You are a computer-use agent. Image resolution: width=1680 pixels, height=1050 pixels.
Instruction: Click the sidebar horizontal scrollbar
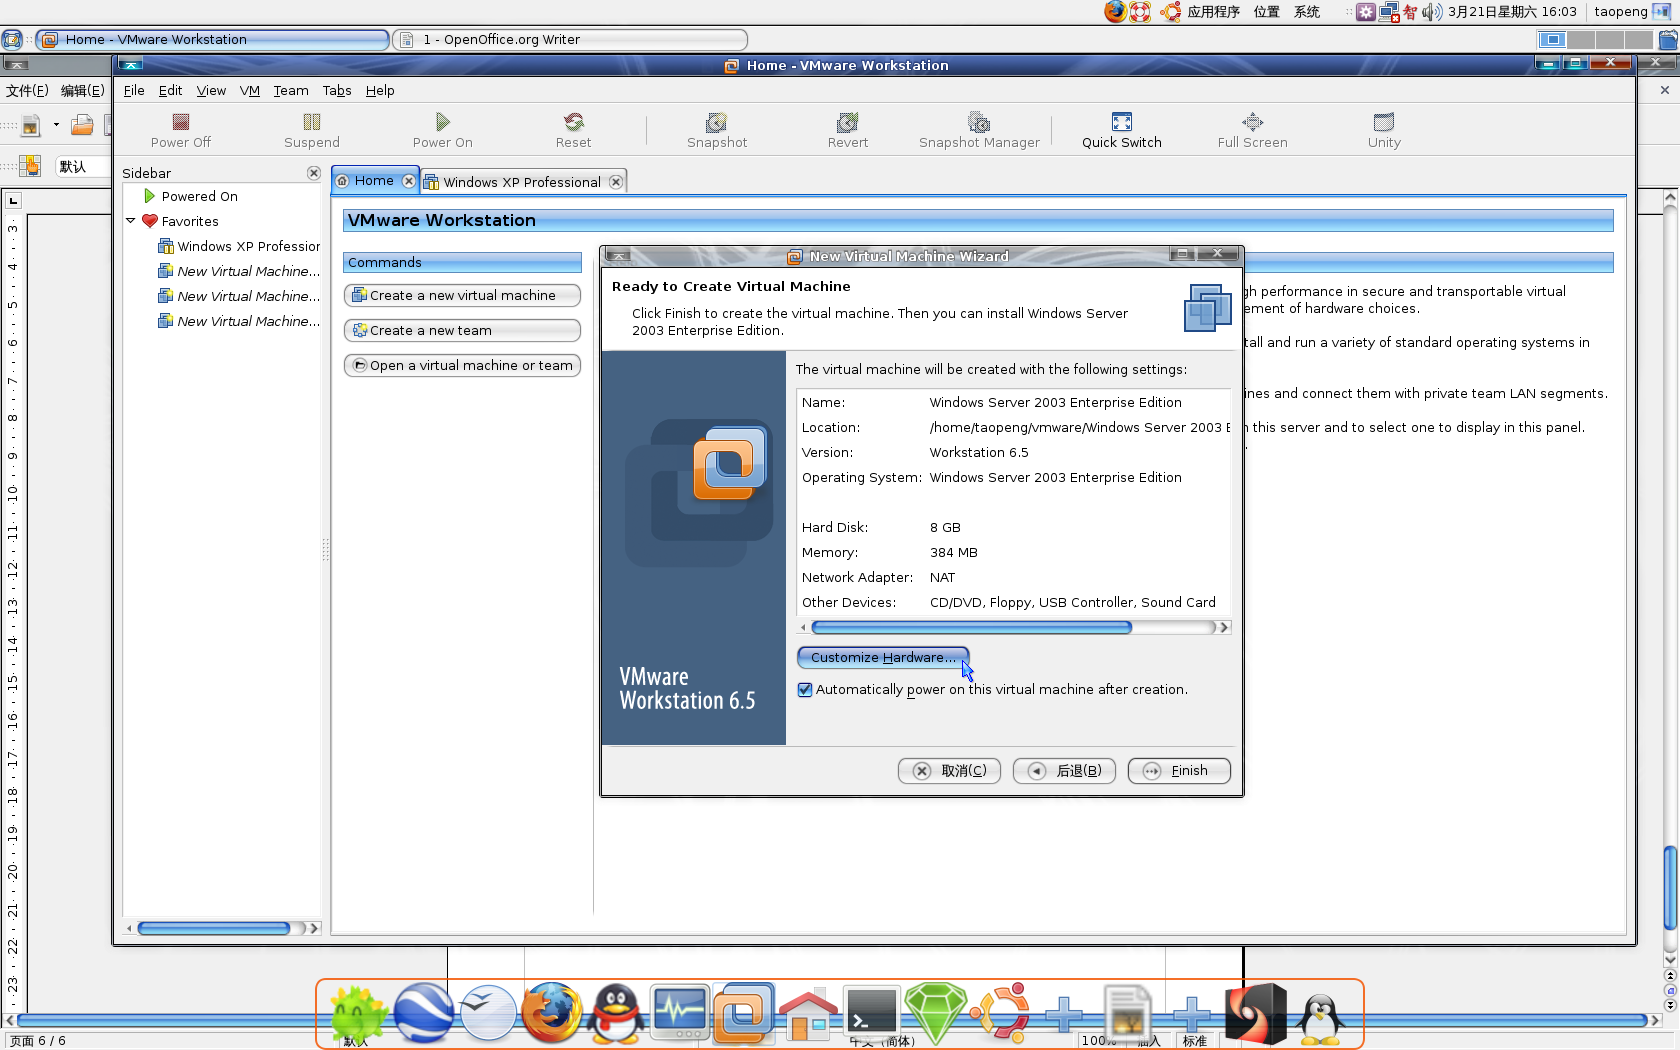tap(214, 929)
